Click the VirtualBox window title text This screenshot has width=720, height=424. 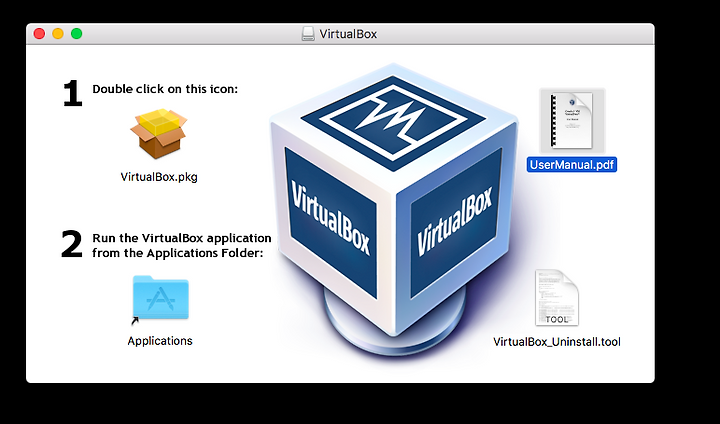tap(348, 34)
